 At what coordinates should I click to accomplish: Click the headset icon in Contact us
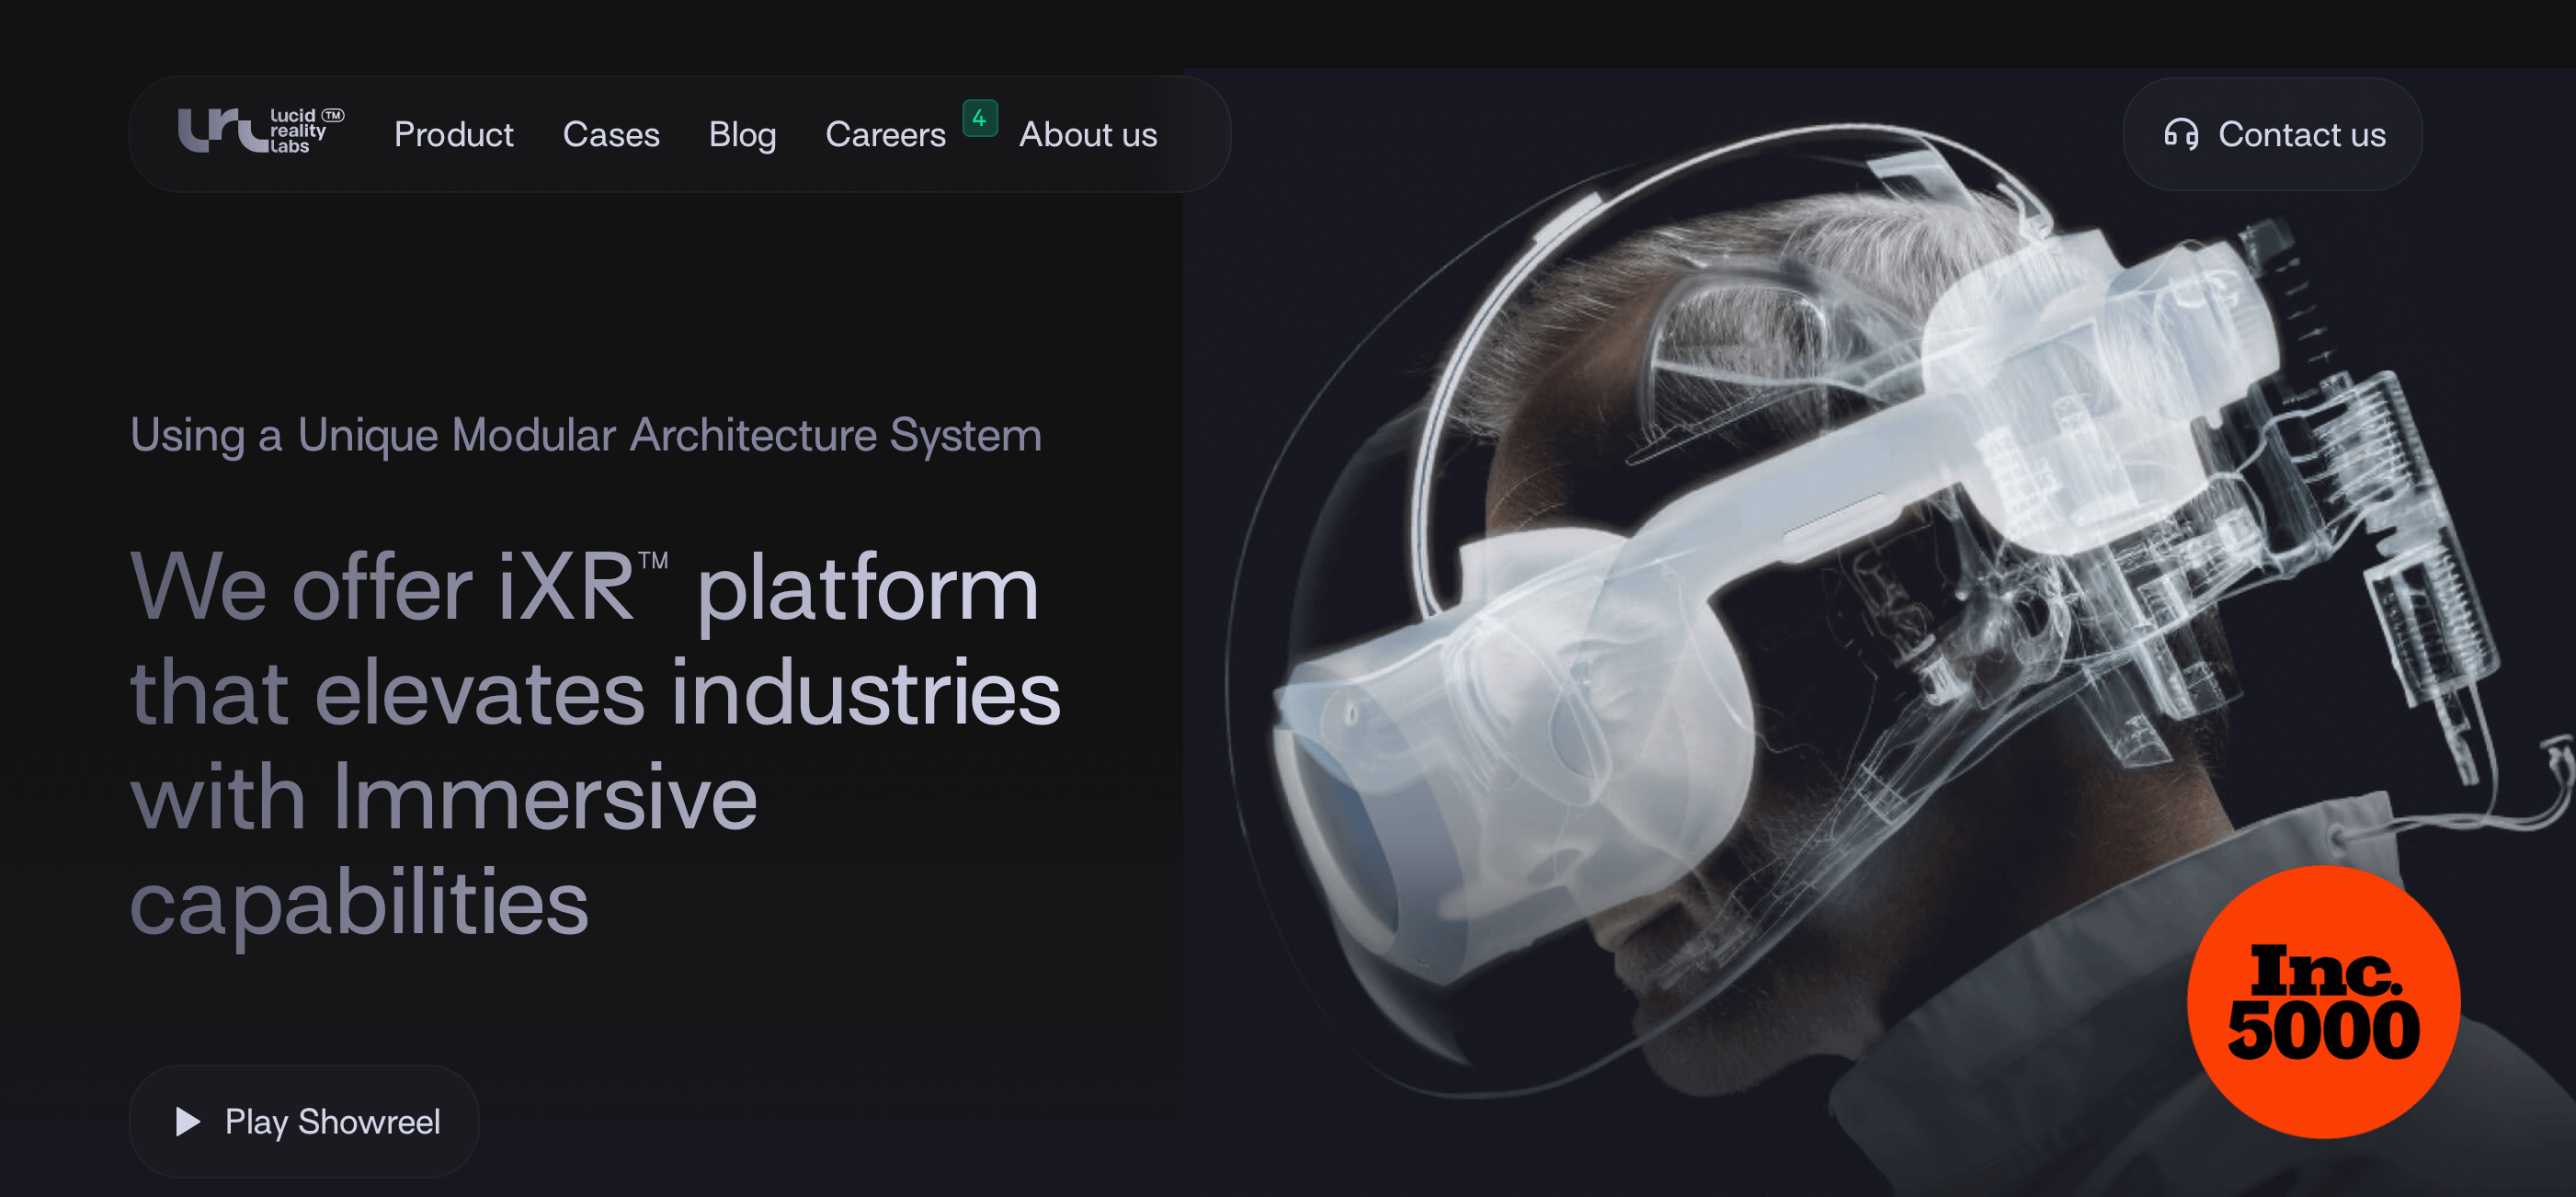pyautogui.click(x=2180, y=134)
